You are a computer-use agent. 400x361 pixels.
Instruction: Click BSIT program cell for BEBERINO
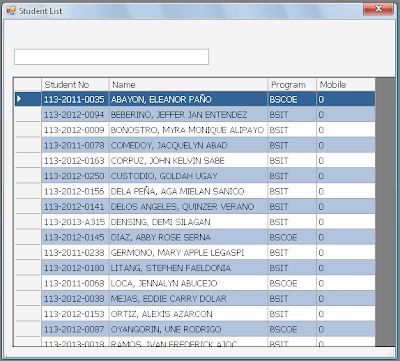(x=292, y=114)
